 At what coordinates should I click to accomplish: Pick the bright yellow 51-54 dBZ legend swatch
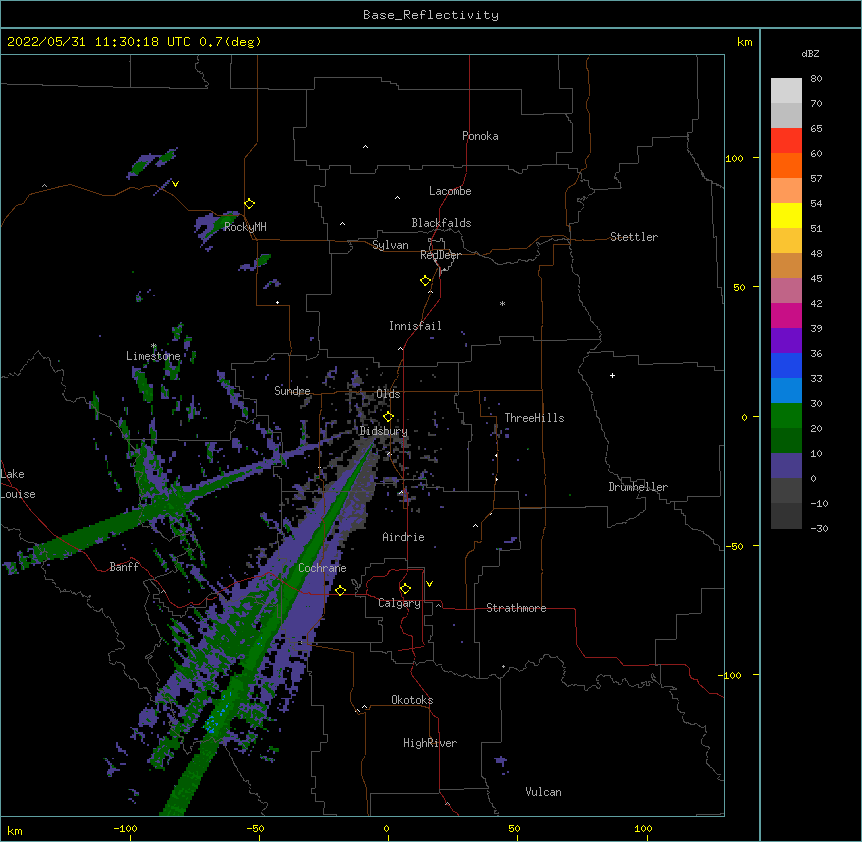click(x=786, y=215)
